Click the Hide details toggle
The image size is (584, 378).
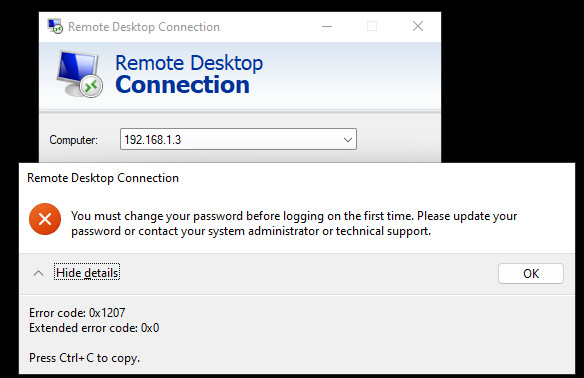[x=87, y=273]
